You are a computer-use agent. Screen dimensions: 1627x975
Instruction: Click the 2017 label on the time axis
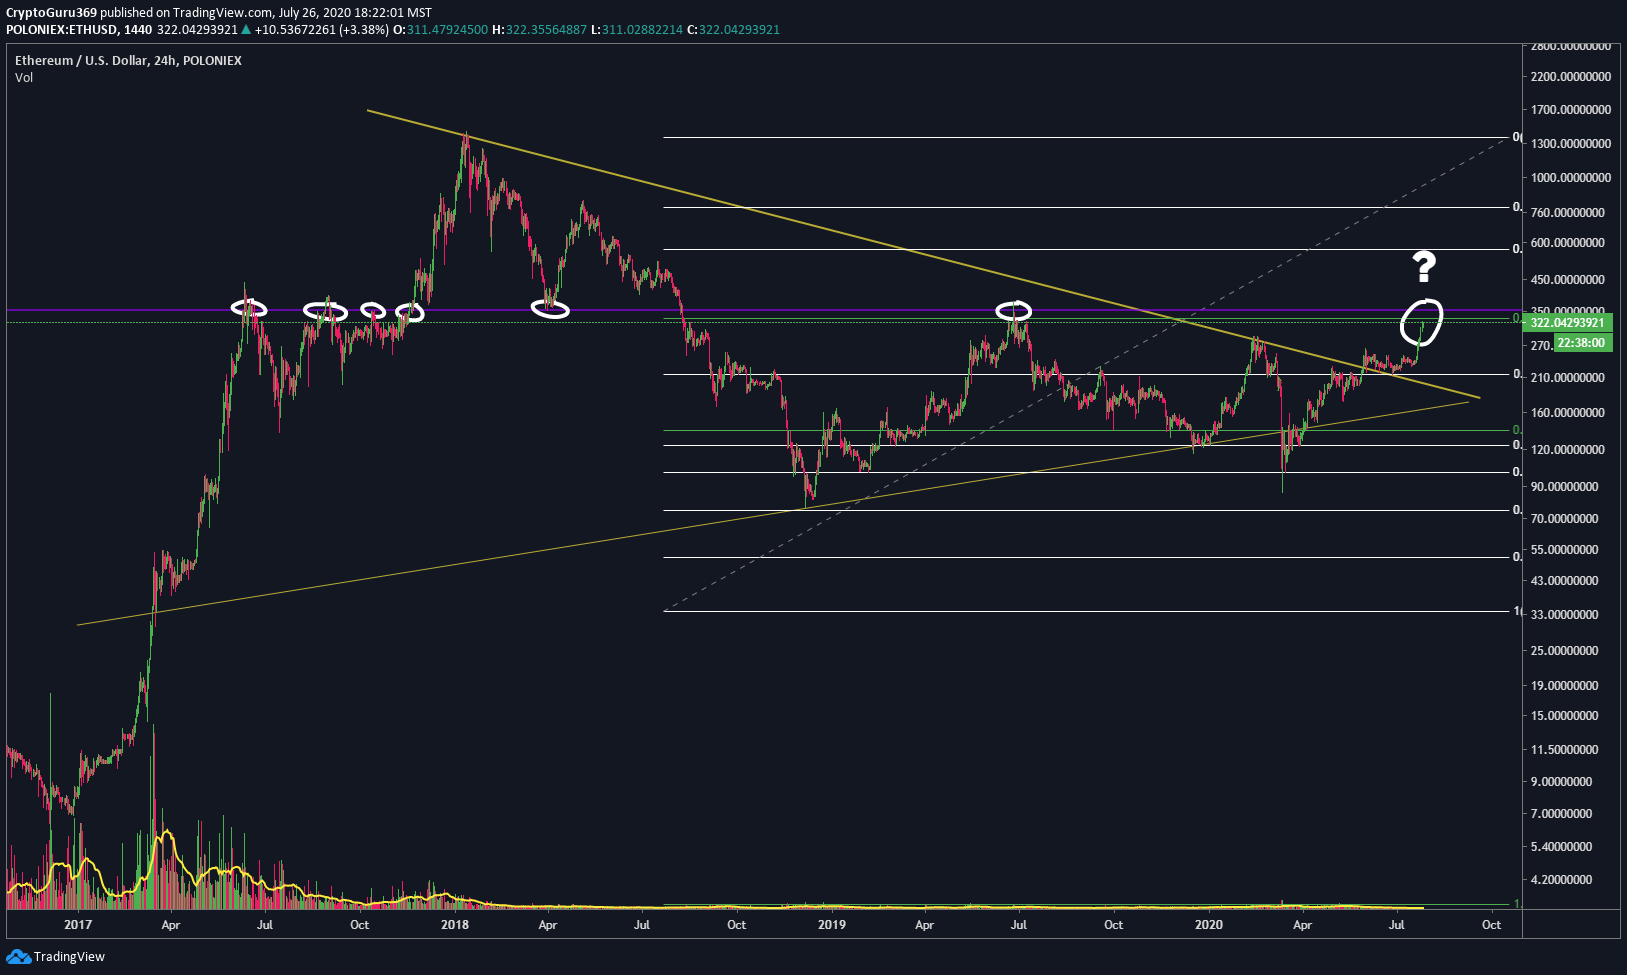[78, 925]
